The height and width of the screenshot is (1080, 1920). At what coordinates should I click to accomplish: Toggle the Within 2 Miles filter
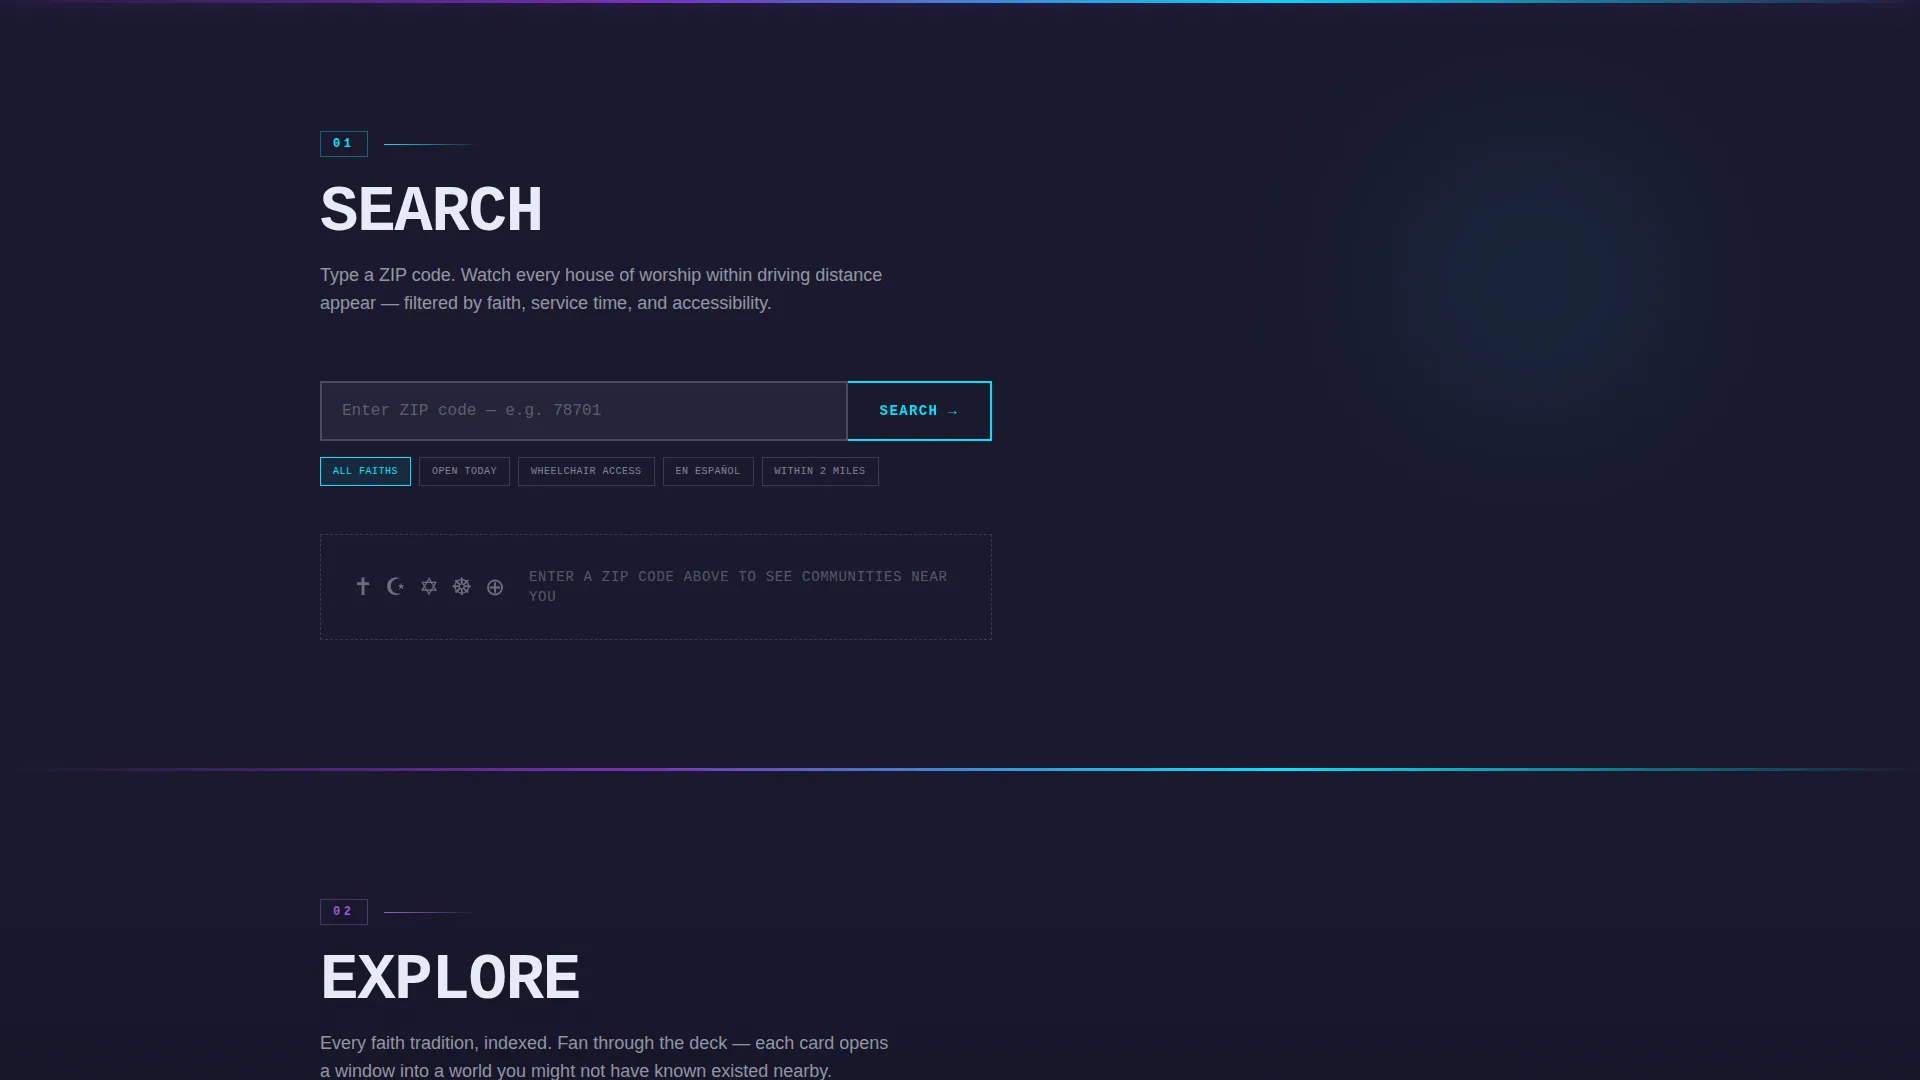[x=820, y=471]
